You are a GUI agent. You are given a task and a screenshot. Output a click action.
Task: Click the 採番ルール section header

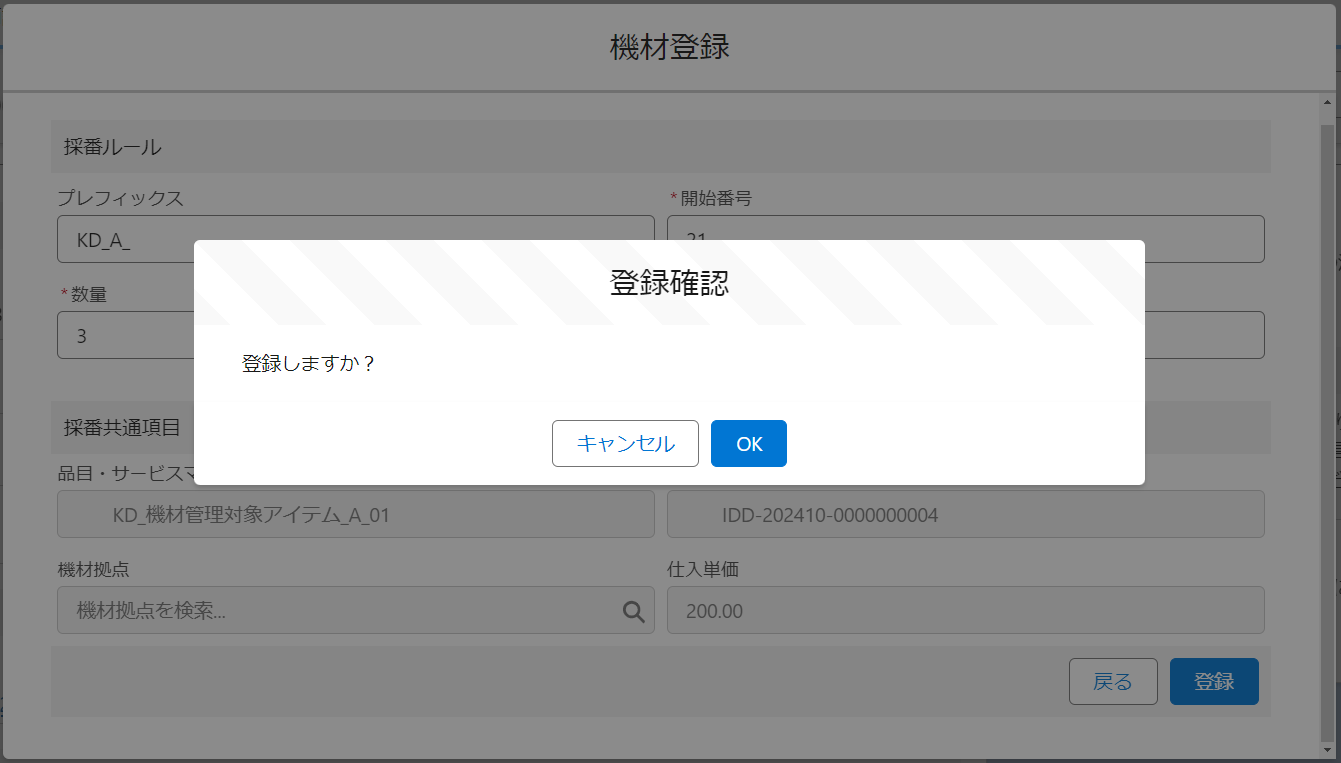coord(113,147)
